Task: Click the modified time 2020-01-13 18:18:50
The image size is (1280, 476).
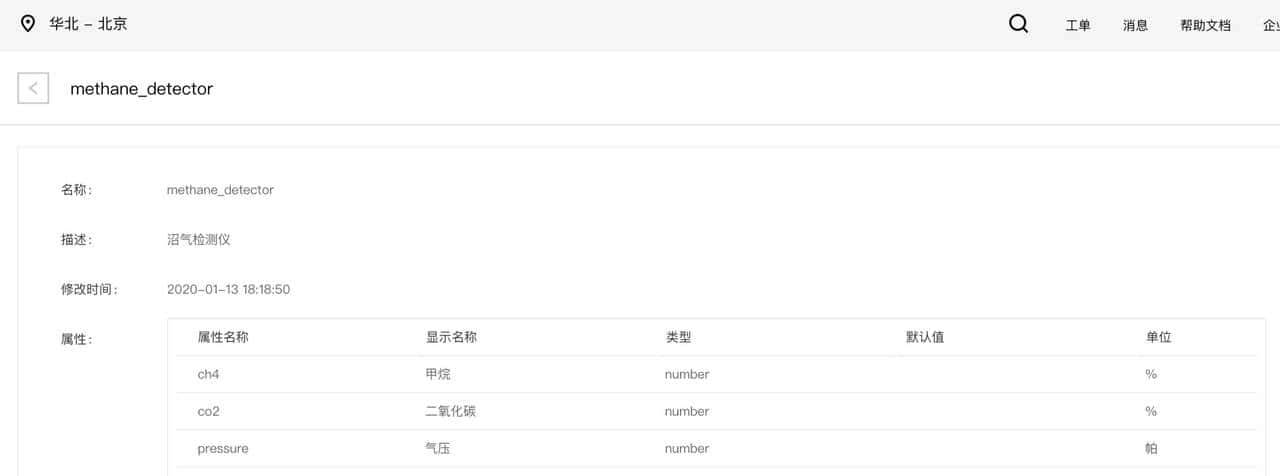Action: [228, 290]
